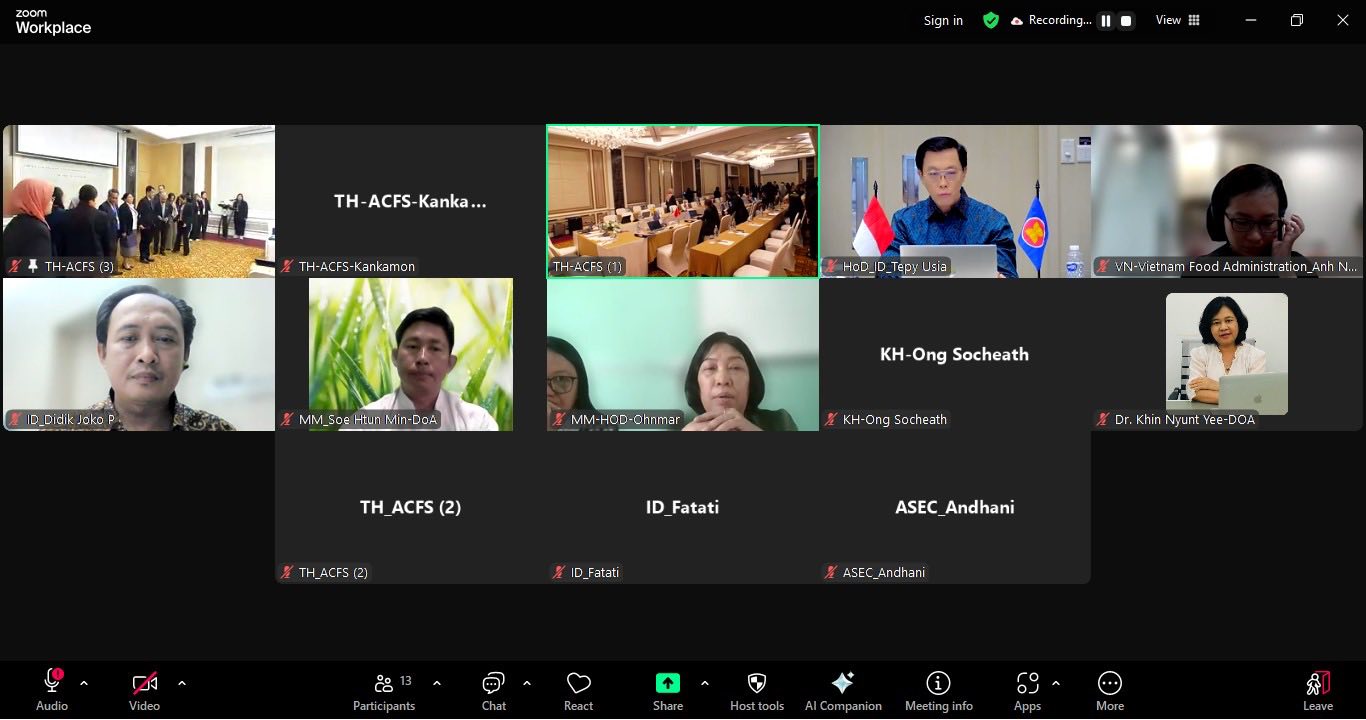
Task: Click muted mic icon on ID_Fatati
Action: pos(560,572)
